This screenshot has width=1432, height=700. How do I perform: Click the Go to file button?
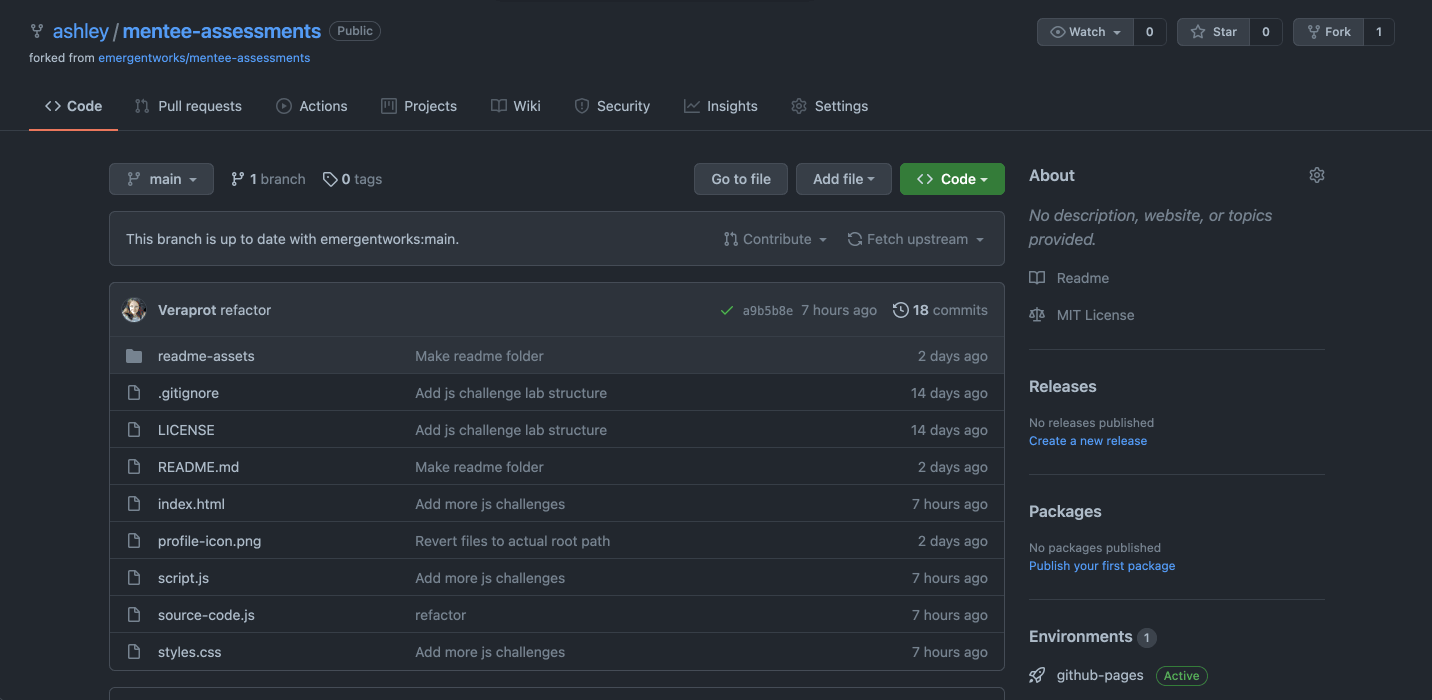[741, 179]
